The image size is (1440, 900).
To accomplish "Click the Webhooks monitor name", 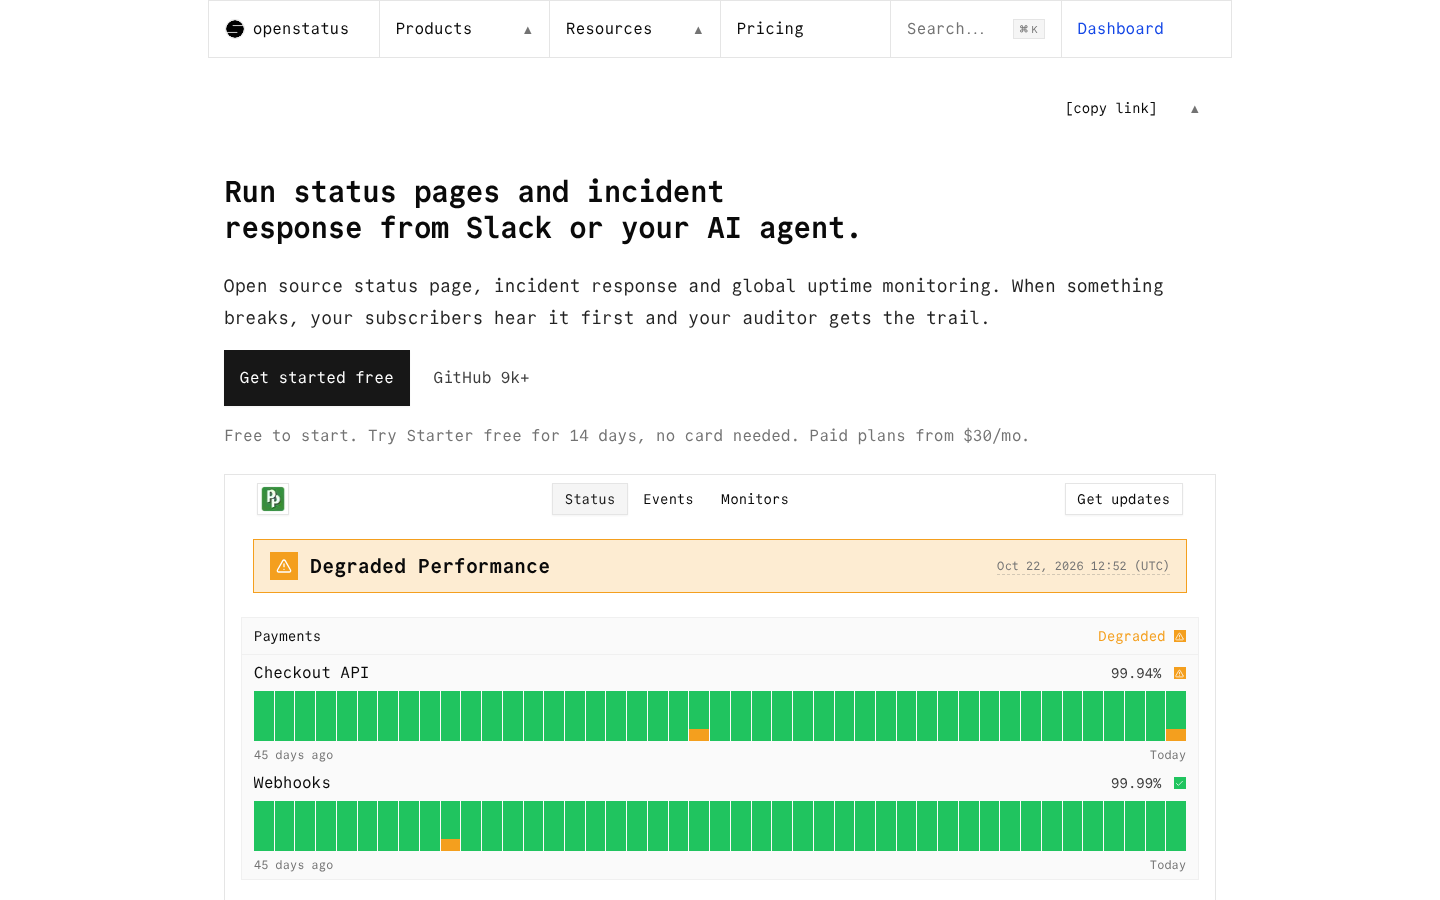I will click(292, 783).
